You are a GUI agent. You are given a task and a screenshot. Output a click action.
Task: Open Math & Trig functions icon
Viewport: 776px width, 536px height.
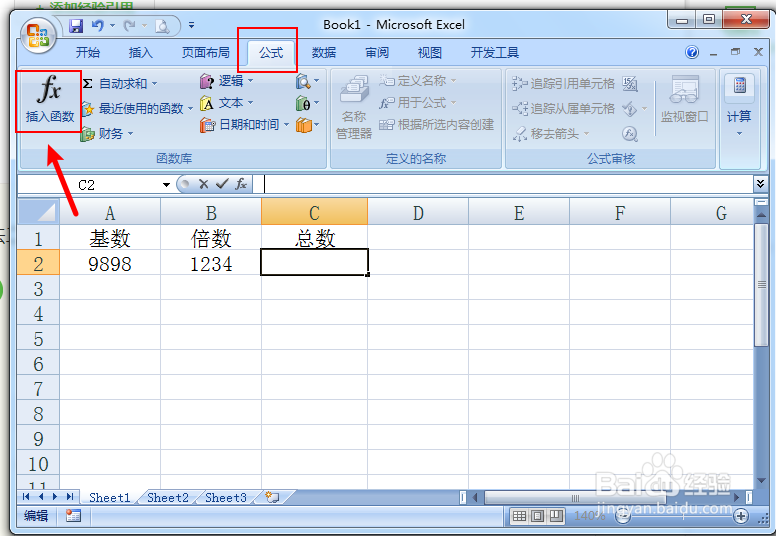coord(307,103)
